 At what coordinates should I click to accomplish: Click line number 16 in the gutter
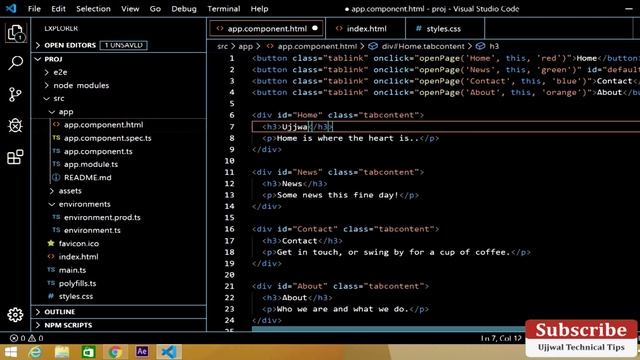click(229, 229)
